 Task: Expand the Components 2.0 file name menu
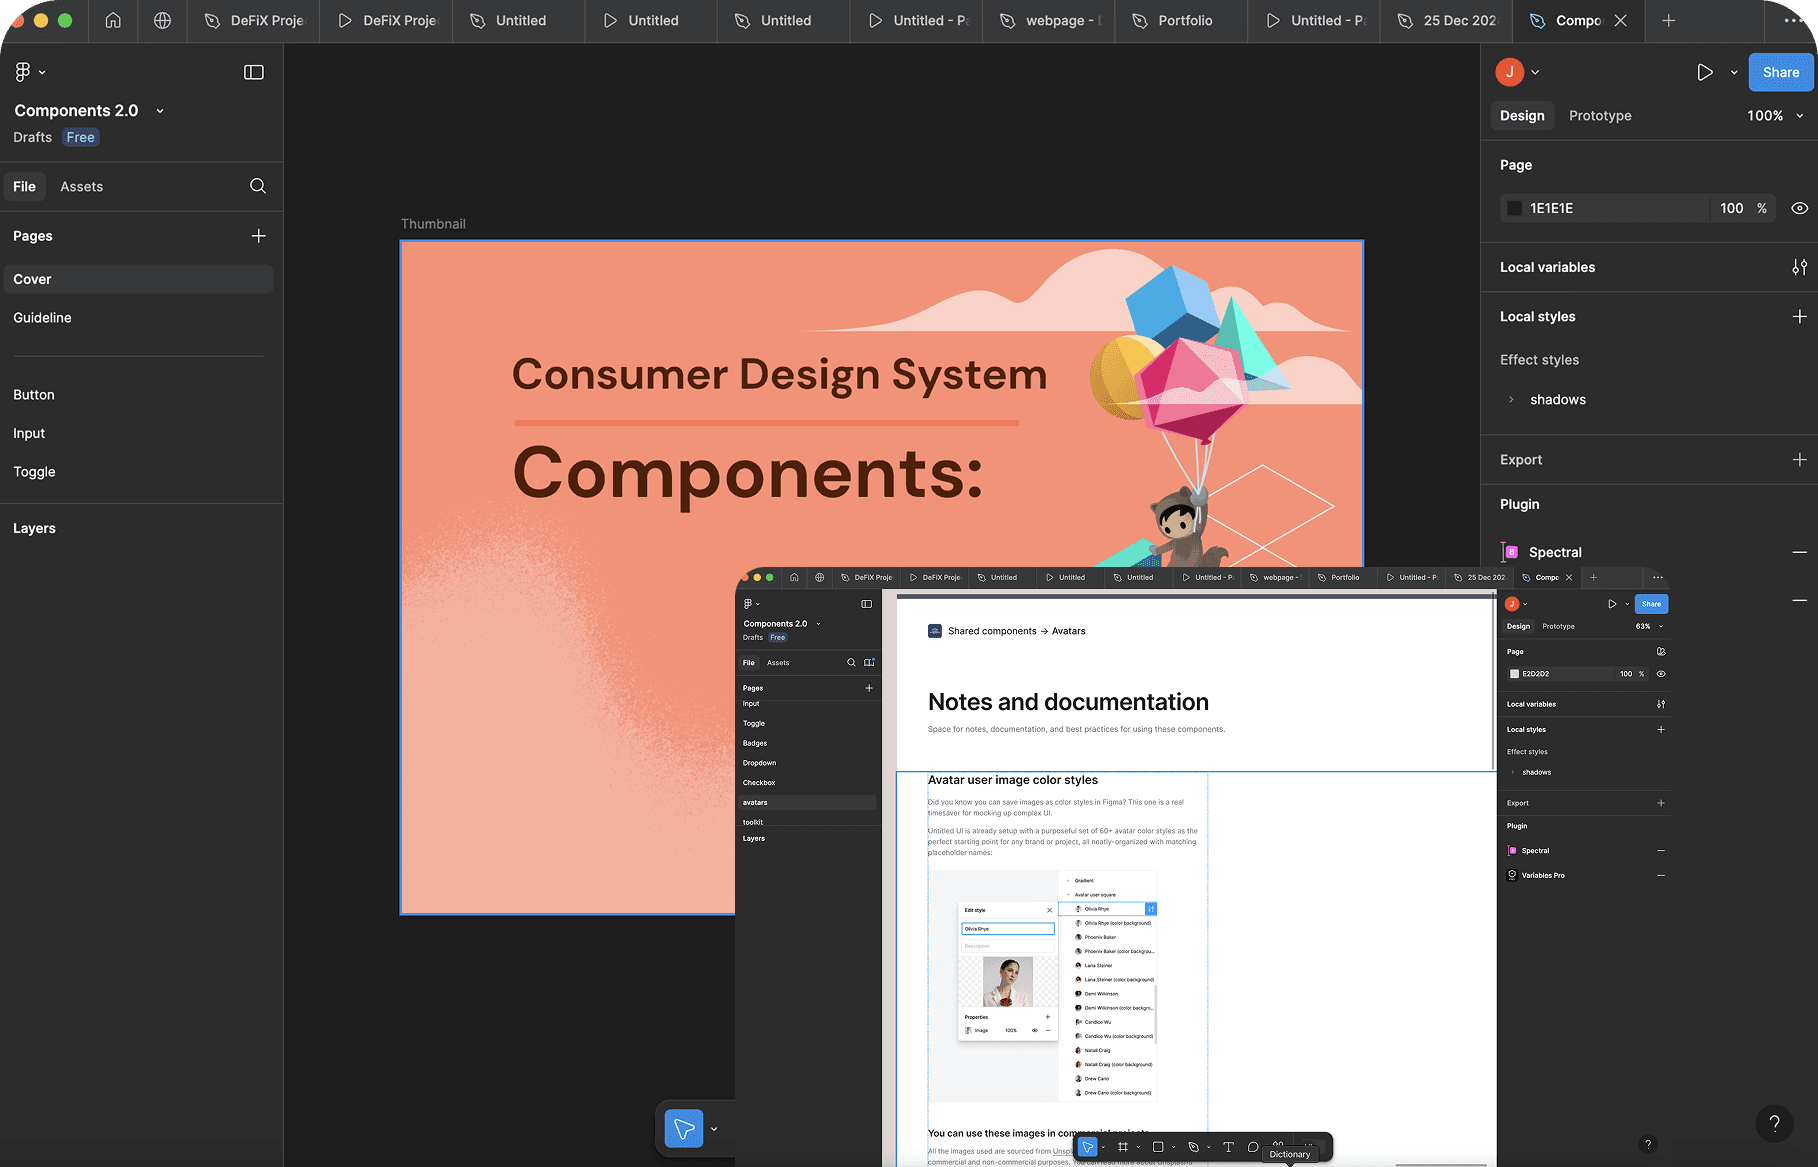click(160, 111)
